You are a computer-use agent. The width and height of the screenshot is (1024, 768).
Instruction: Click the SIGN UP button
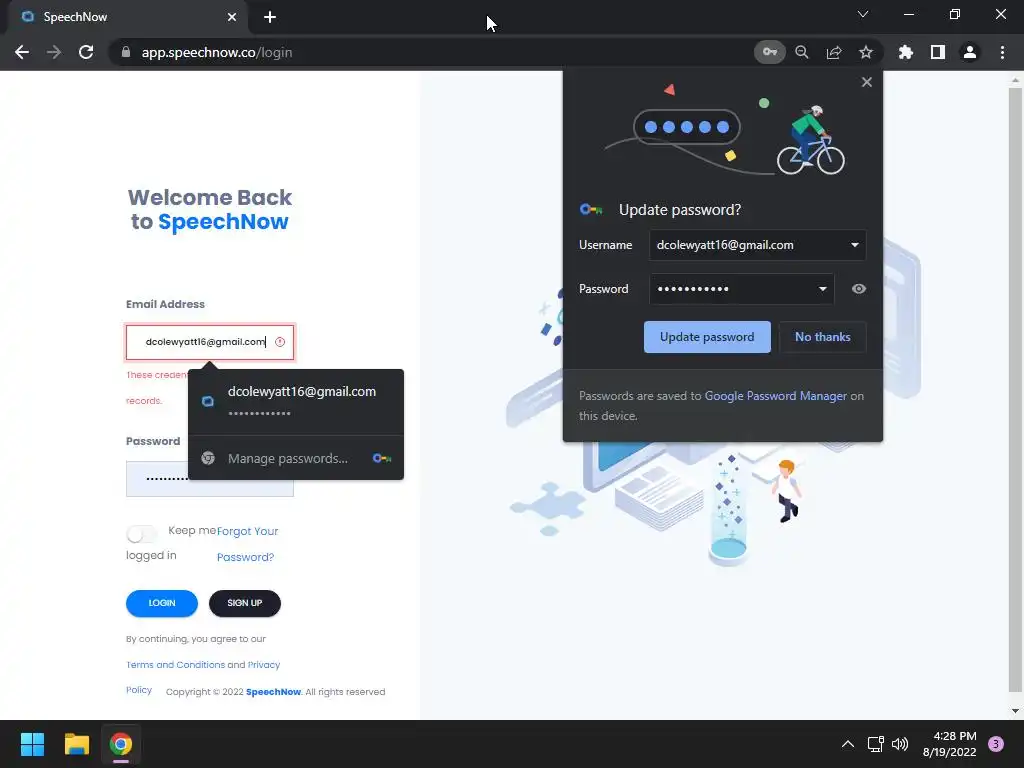(245, 603)
